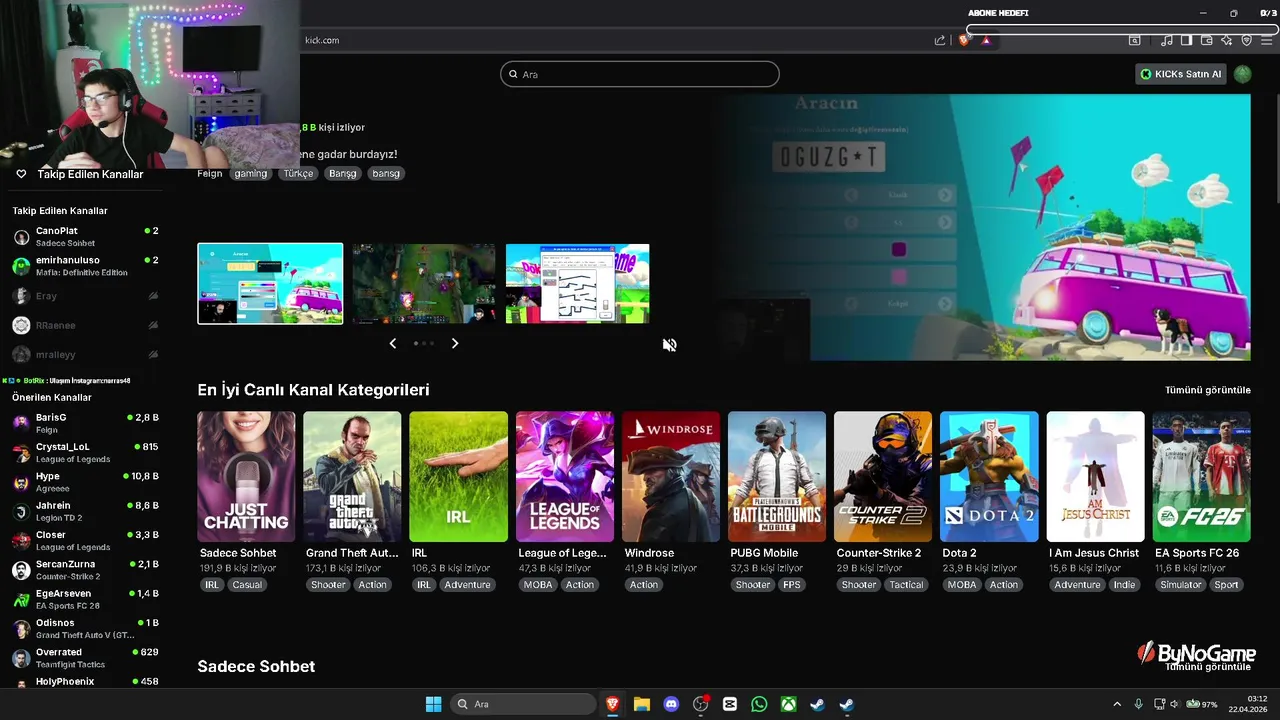Open the Counter-Strike 2 category card
Viewport: 1280px width, 720px height.
[x=883, y=477]
